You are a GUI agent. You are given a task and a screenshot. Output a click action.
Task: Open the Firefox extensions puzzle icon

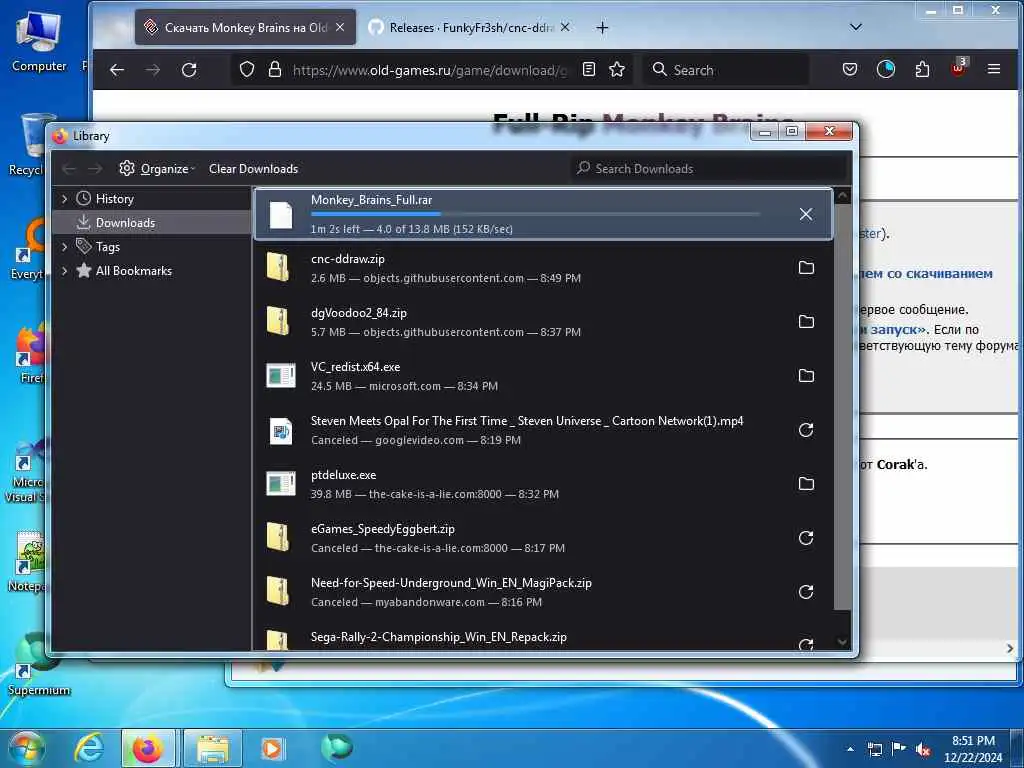click(922, 69)
